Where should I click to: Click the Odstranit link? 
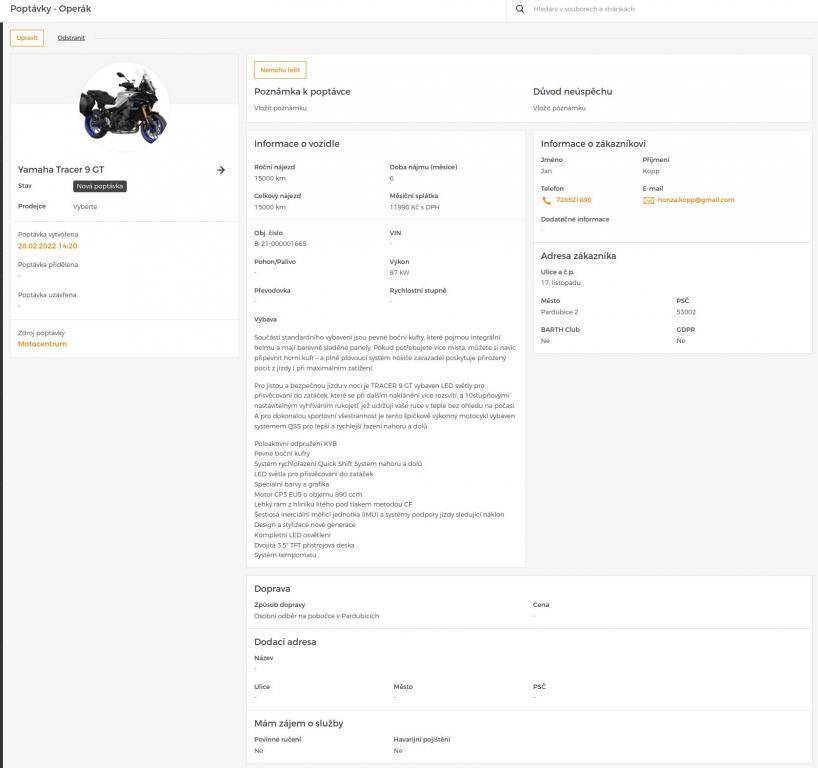(x=71, y=38)
